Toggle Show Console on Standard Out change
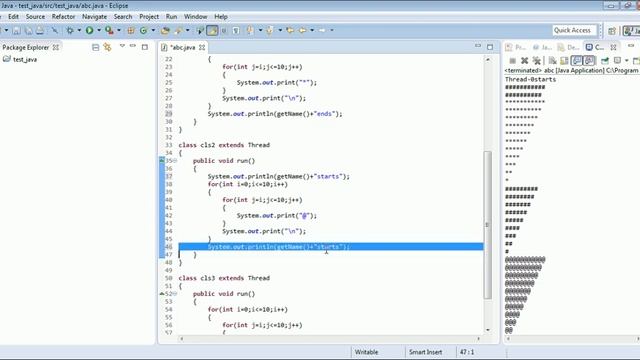This screenshot has width=640, height=360. (x=576, y=61)
